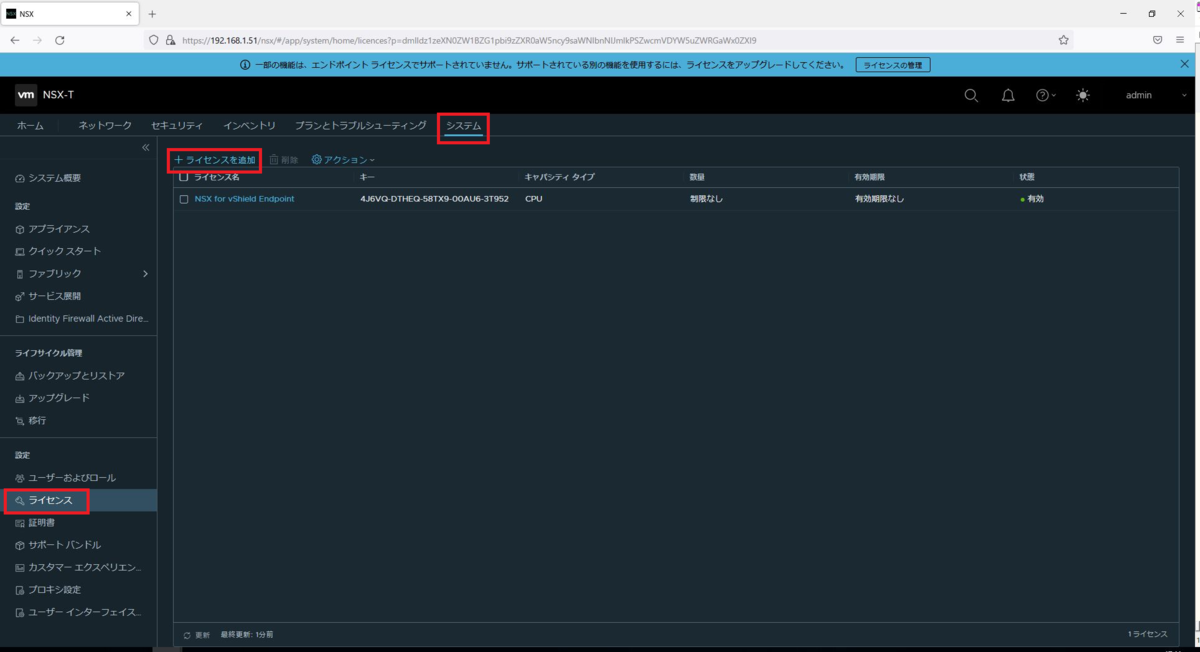Sort by キャパシティ タイプ column header

[x=560, y=177]
